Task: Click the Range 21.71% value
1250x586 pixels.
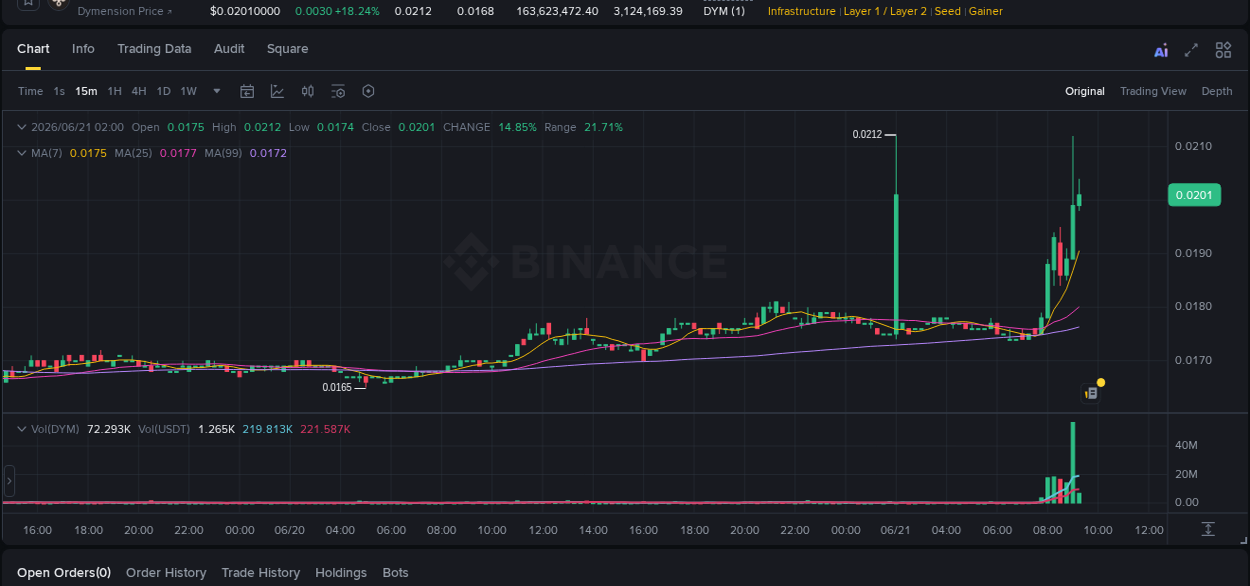Action: tap(603, 127)
